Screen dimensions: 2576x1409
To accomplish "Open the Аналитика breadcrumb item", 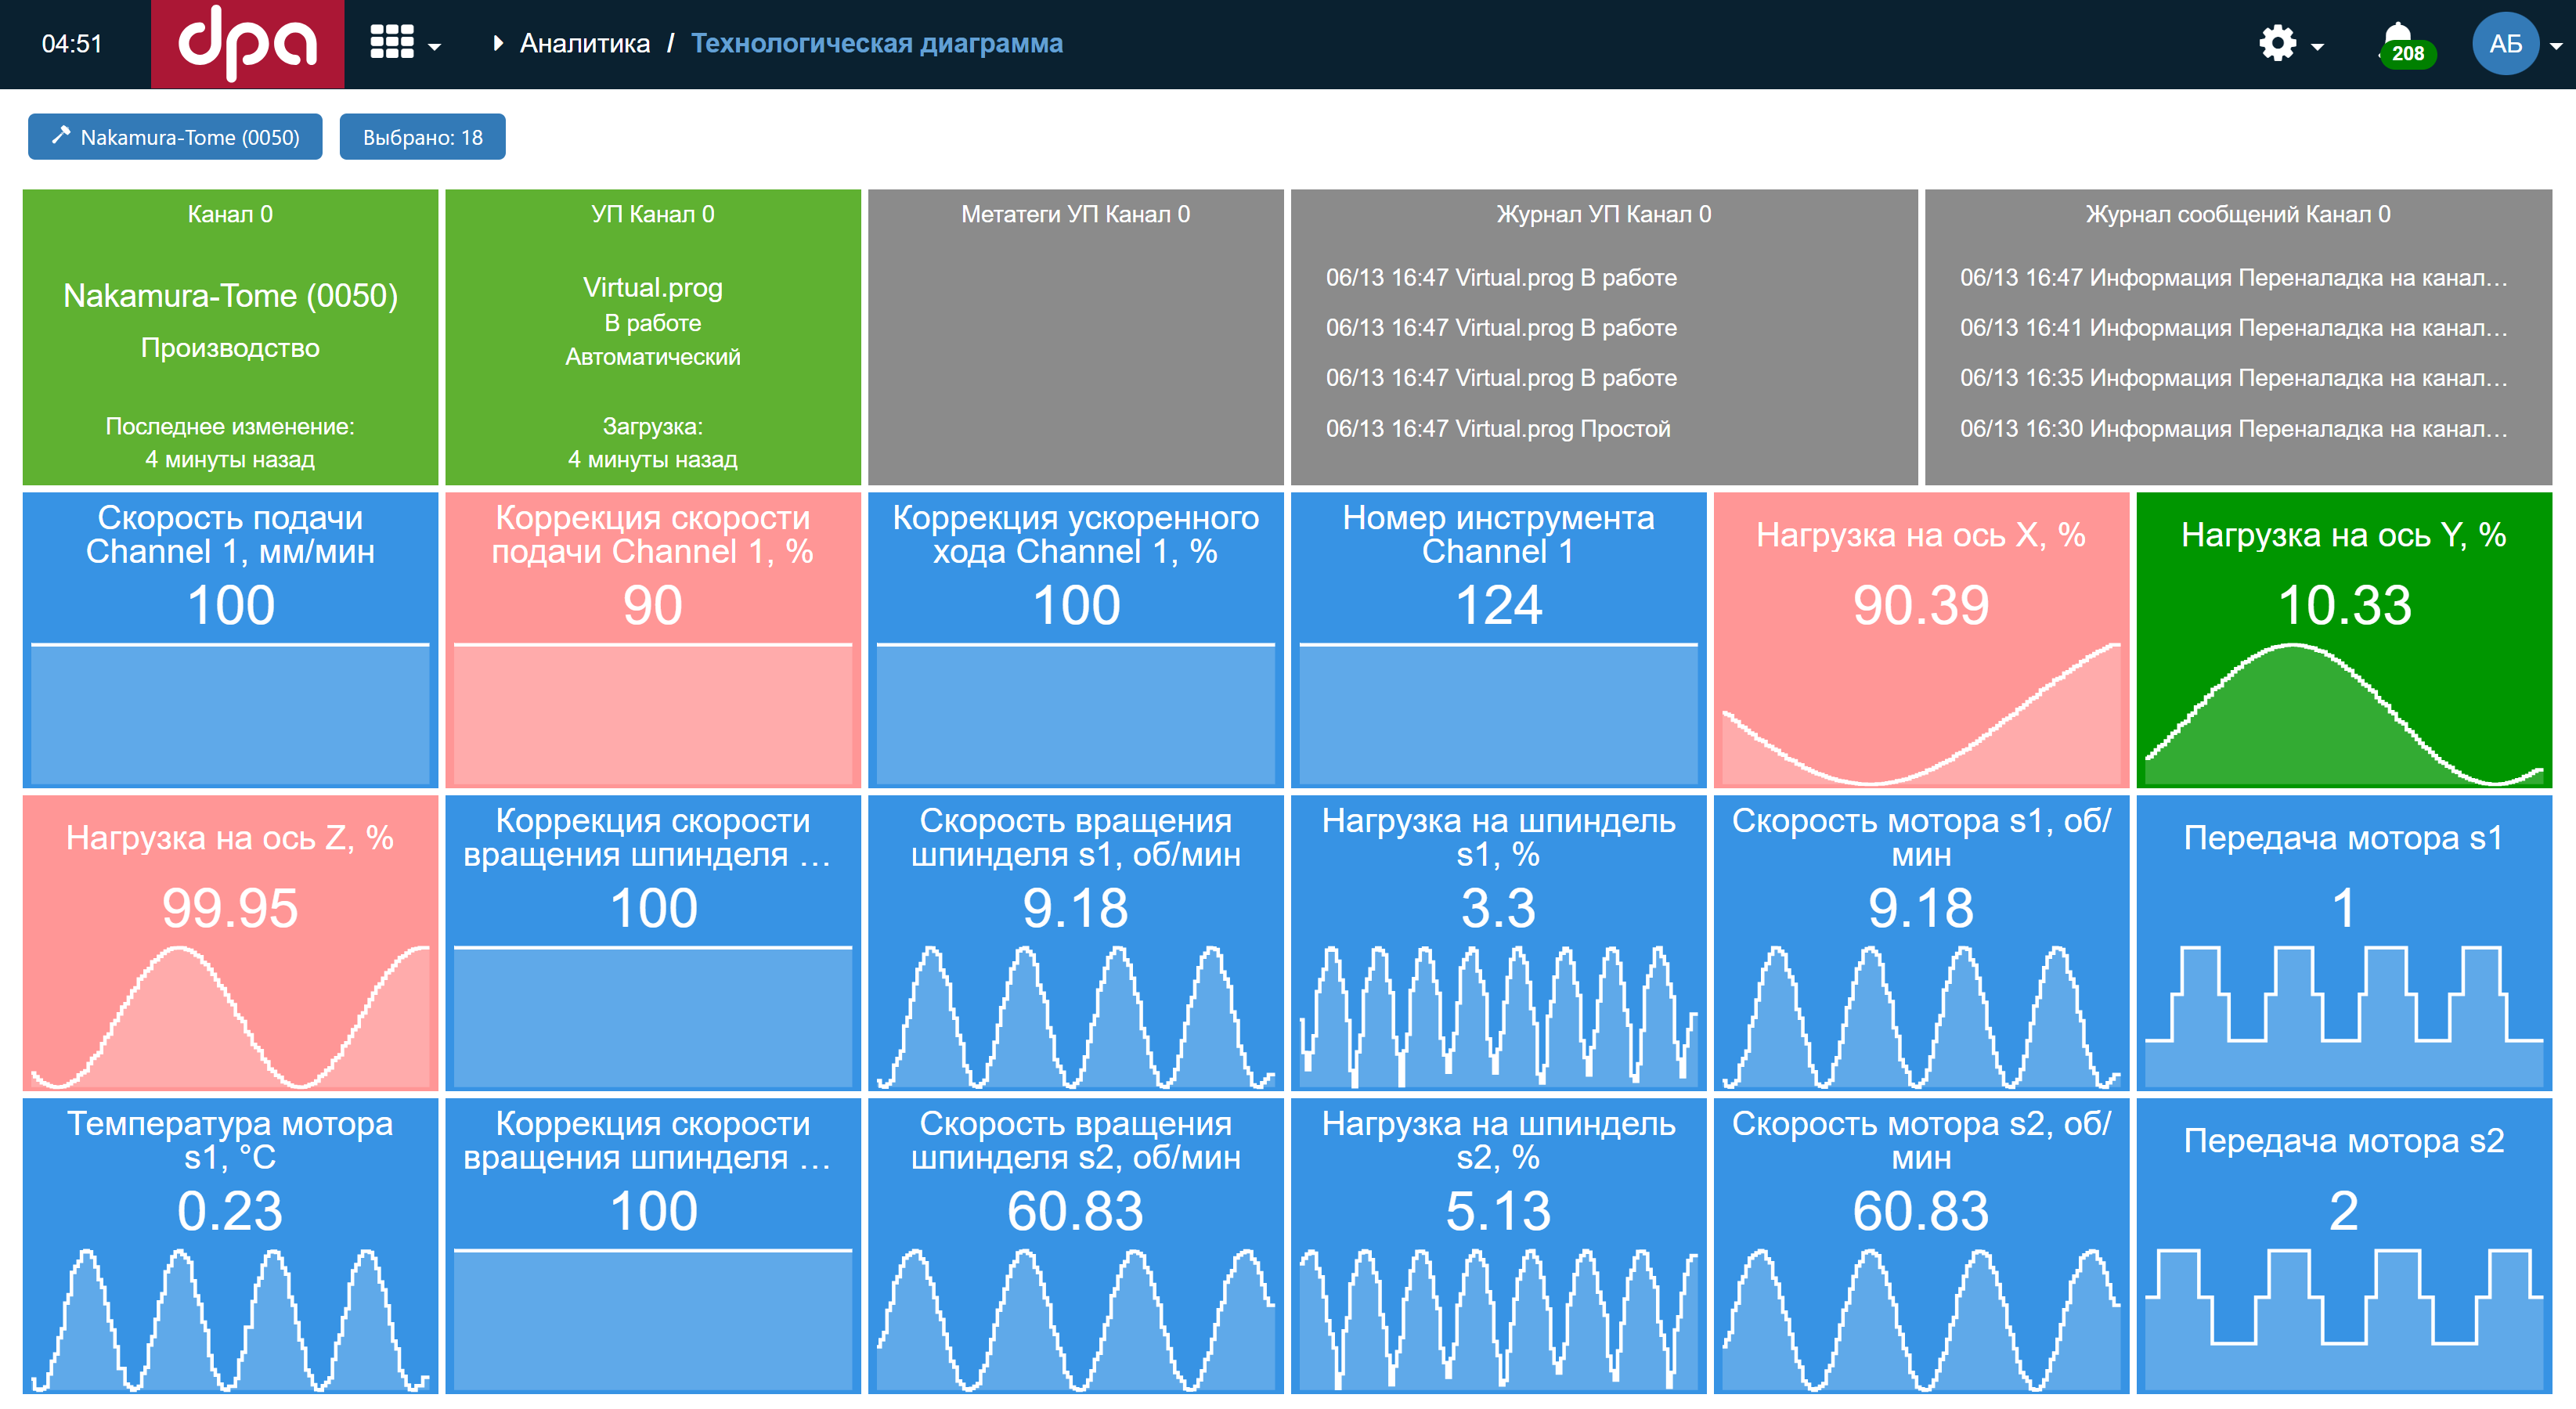I will point(584,43).
